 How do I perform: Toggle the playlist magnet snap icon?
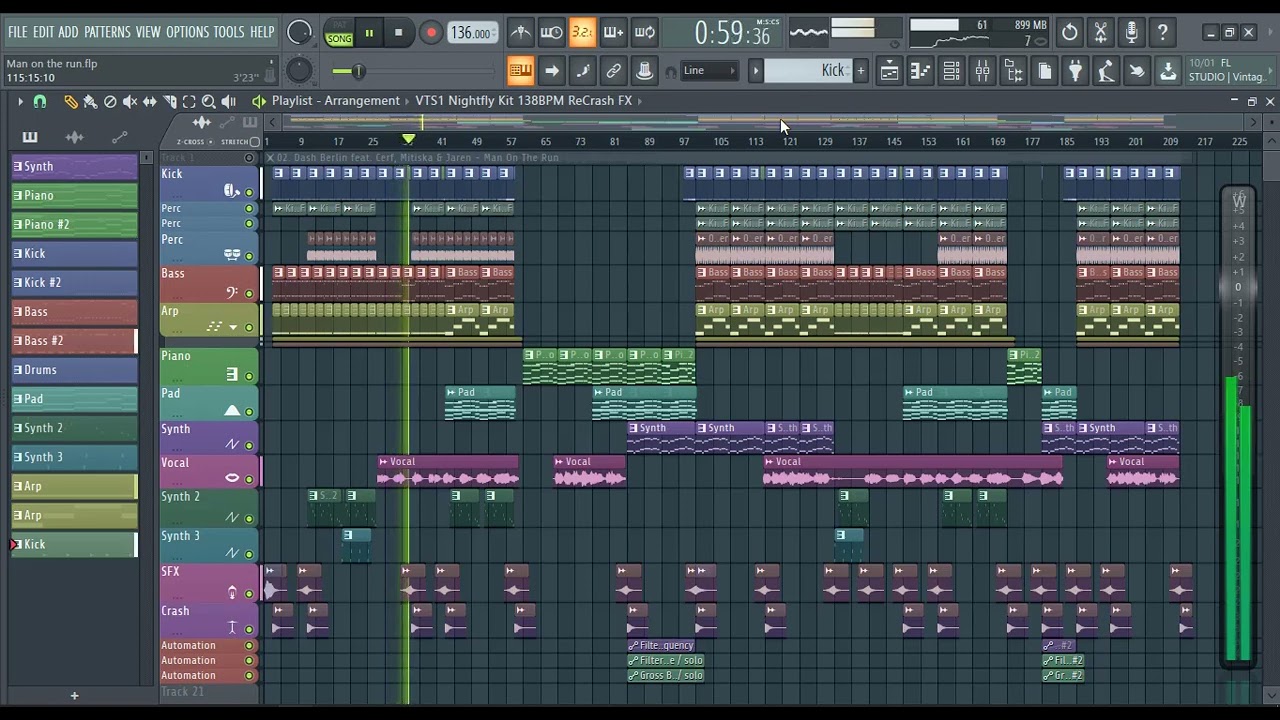[40, 101]
